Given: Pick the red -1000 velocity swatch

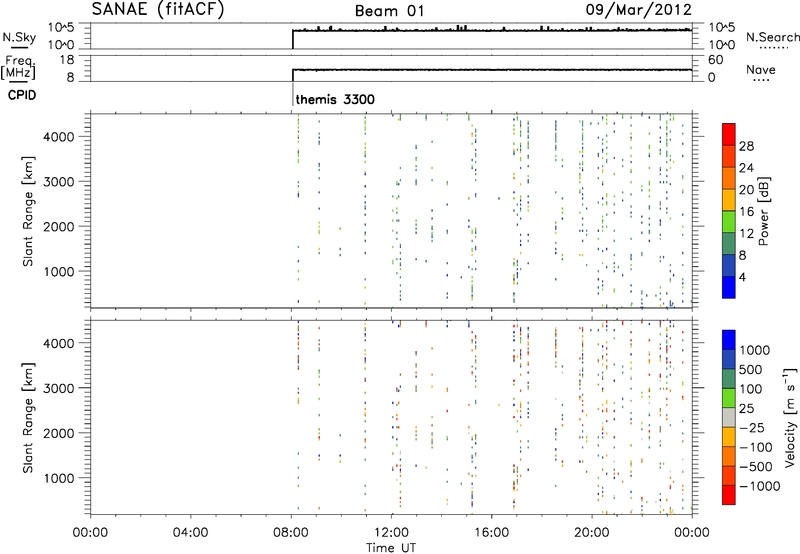Looking at the screenshot, I should [x=729, y=495].
